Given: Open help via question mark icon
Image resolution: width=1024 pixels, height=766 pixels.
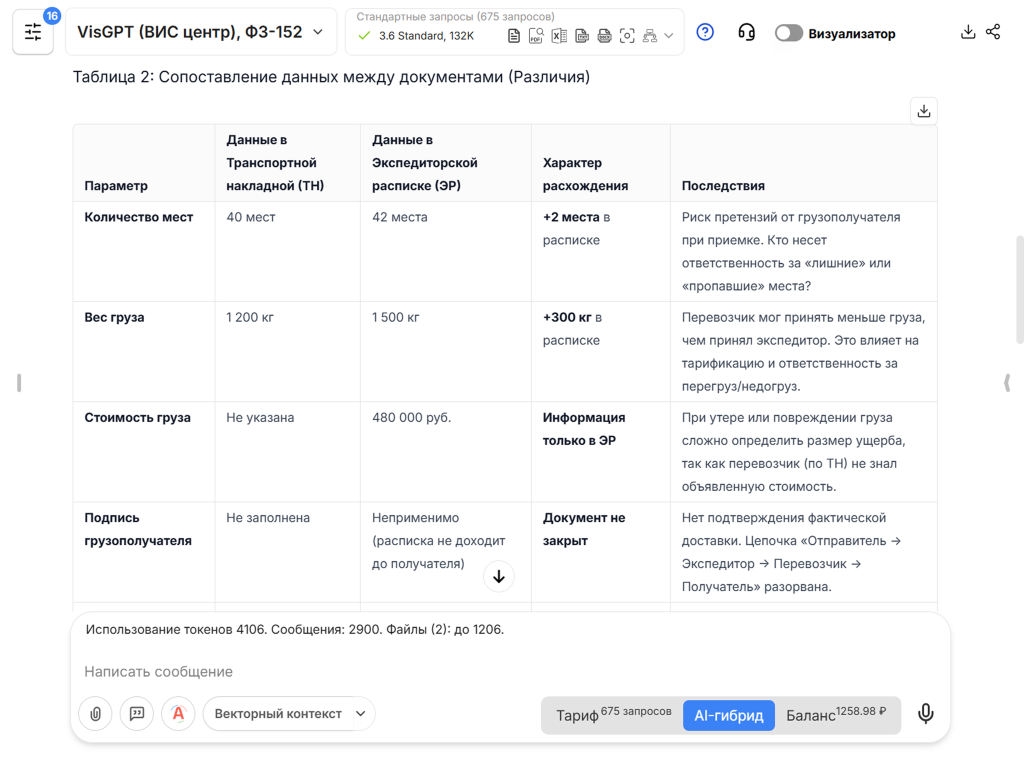Looking at the screenshot, I should 705,32.
